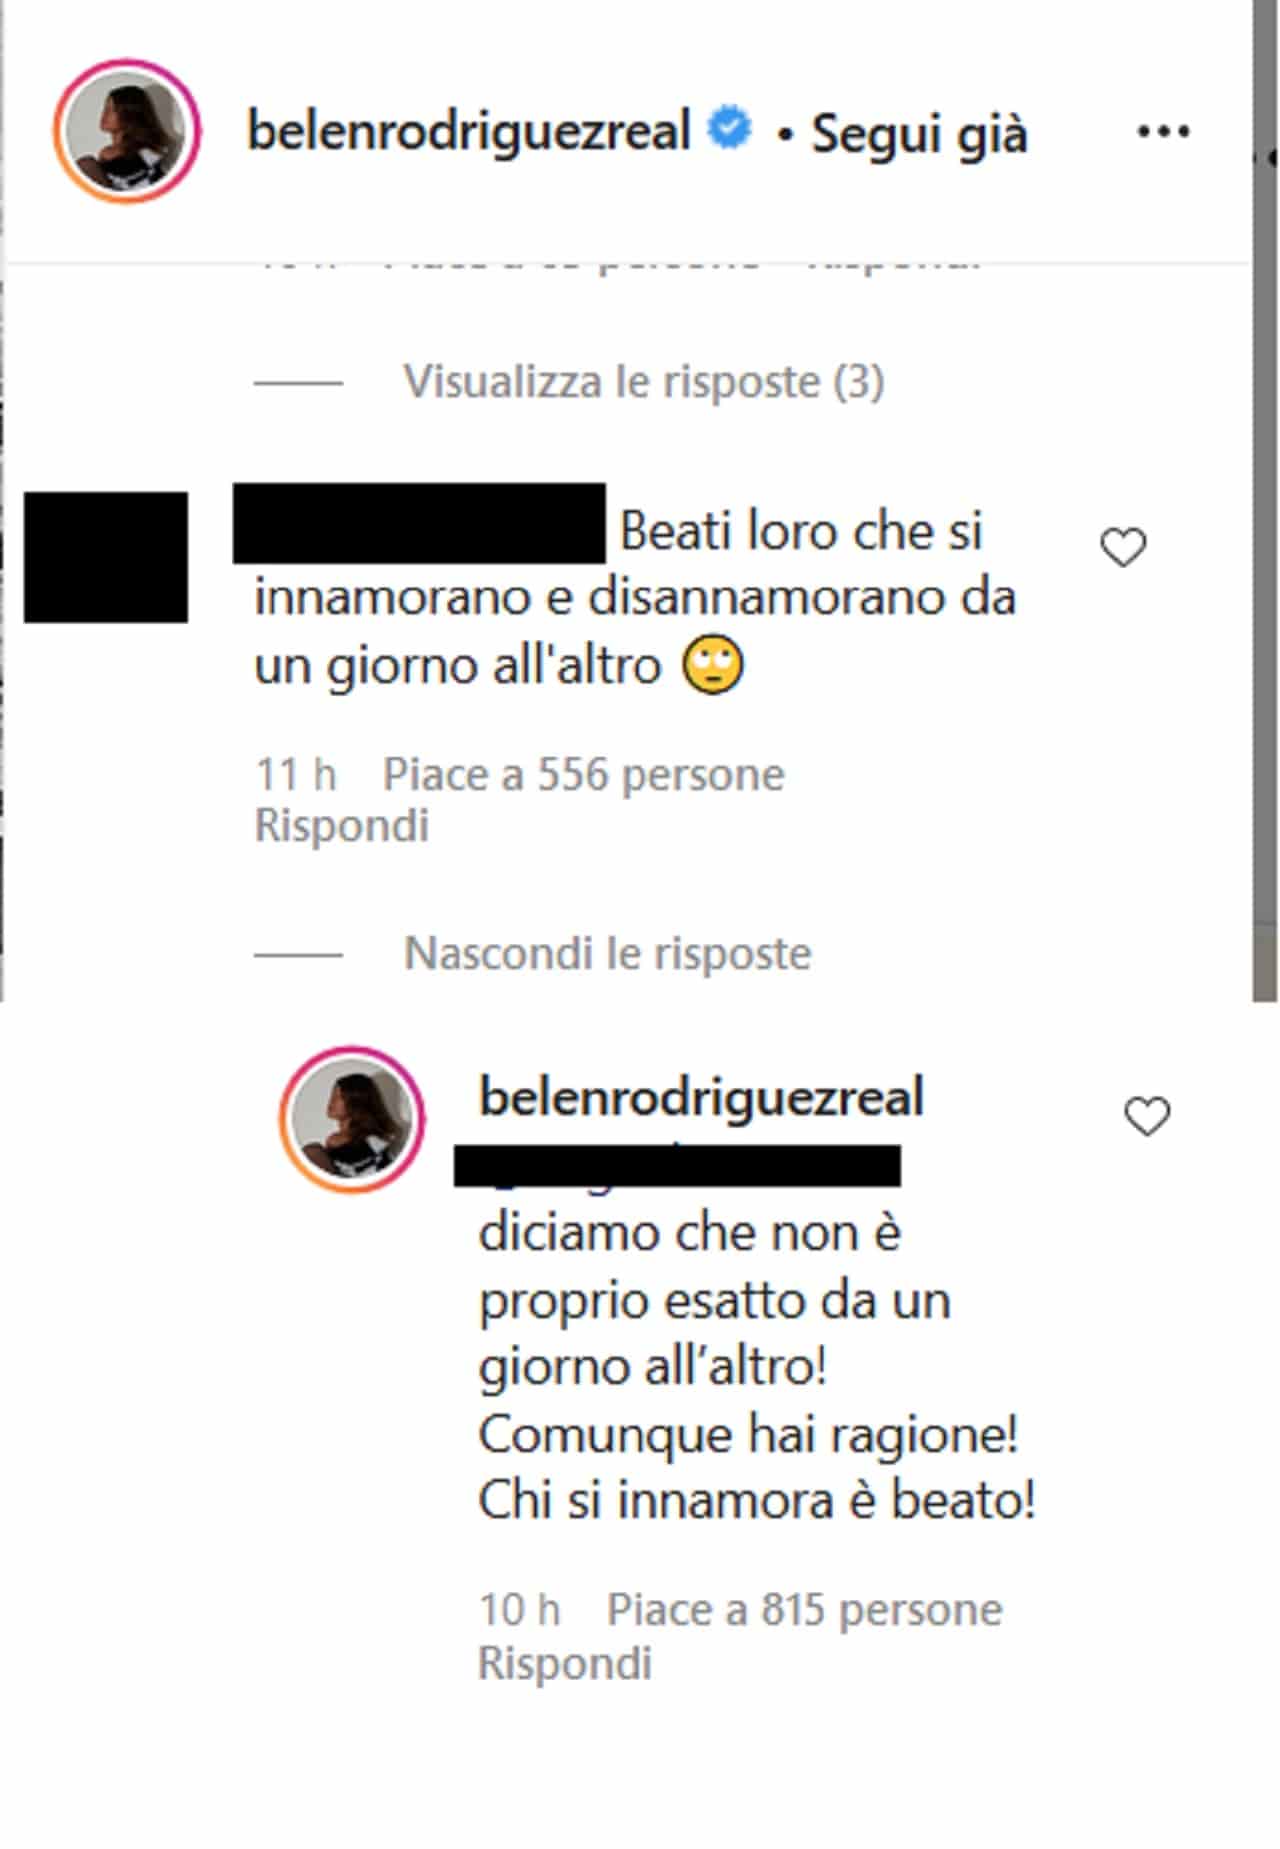Toggle the 'Segui già' following button
1280x1849 pixels.
(x=919, y=134)
